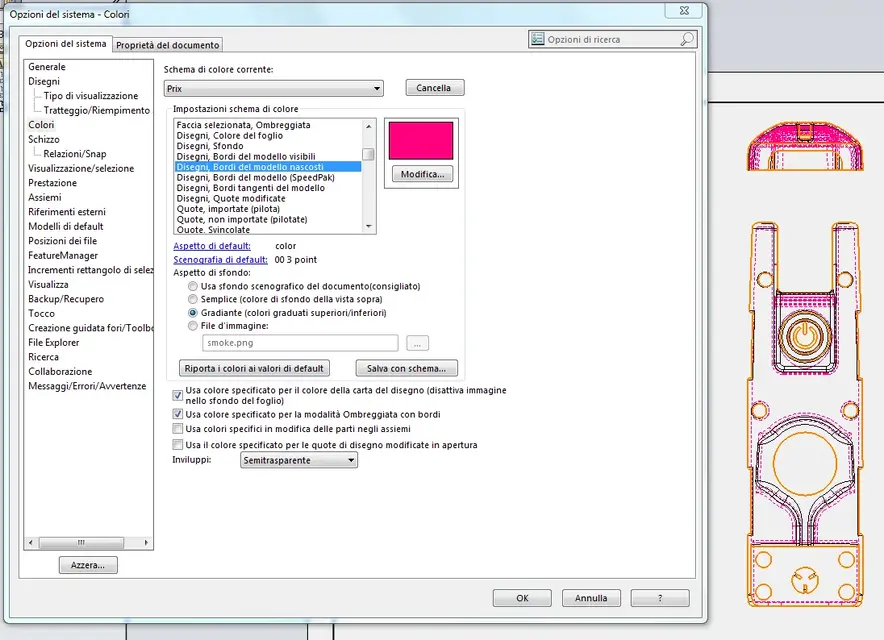The width and height of the screenshot is (884, 640).
Task: Select Riferimenti esterni category
Action: [67, 212]
